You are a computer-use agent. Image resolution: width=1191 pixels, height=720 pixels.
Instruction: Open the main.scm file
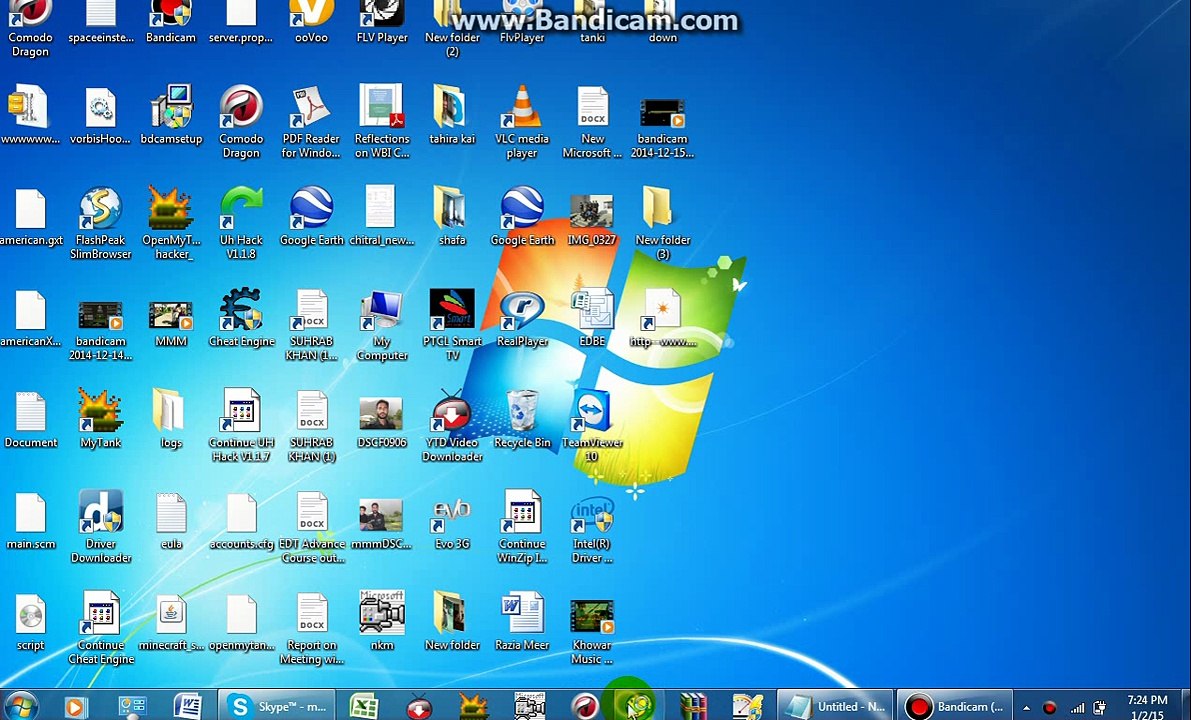pyautogui.click(x=30, y=521)
